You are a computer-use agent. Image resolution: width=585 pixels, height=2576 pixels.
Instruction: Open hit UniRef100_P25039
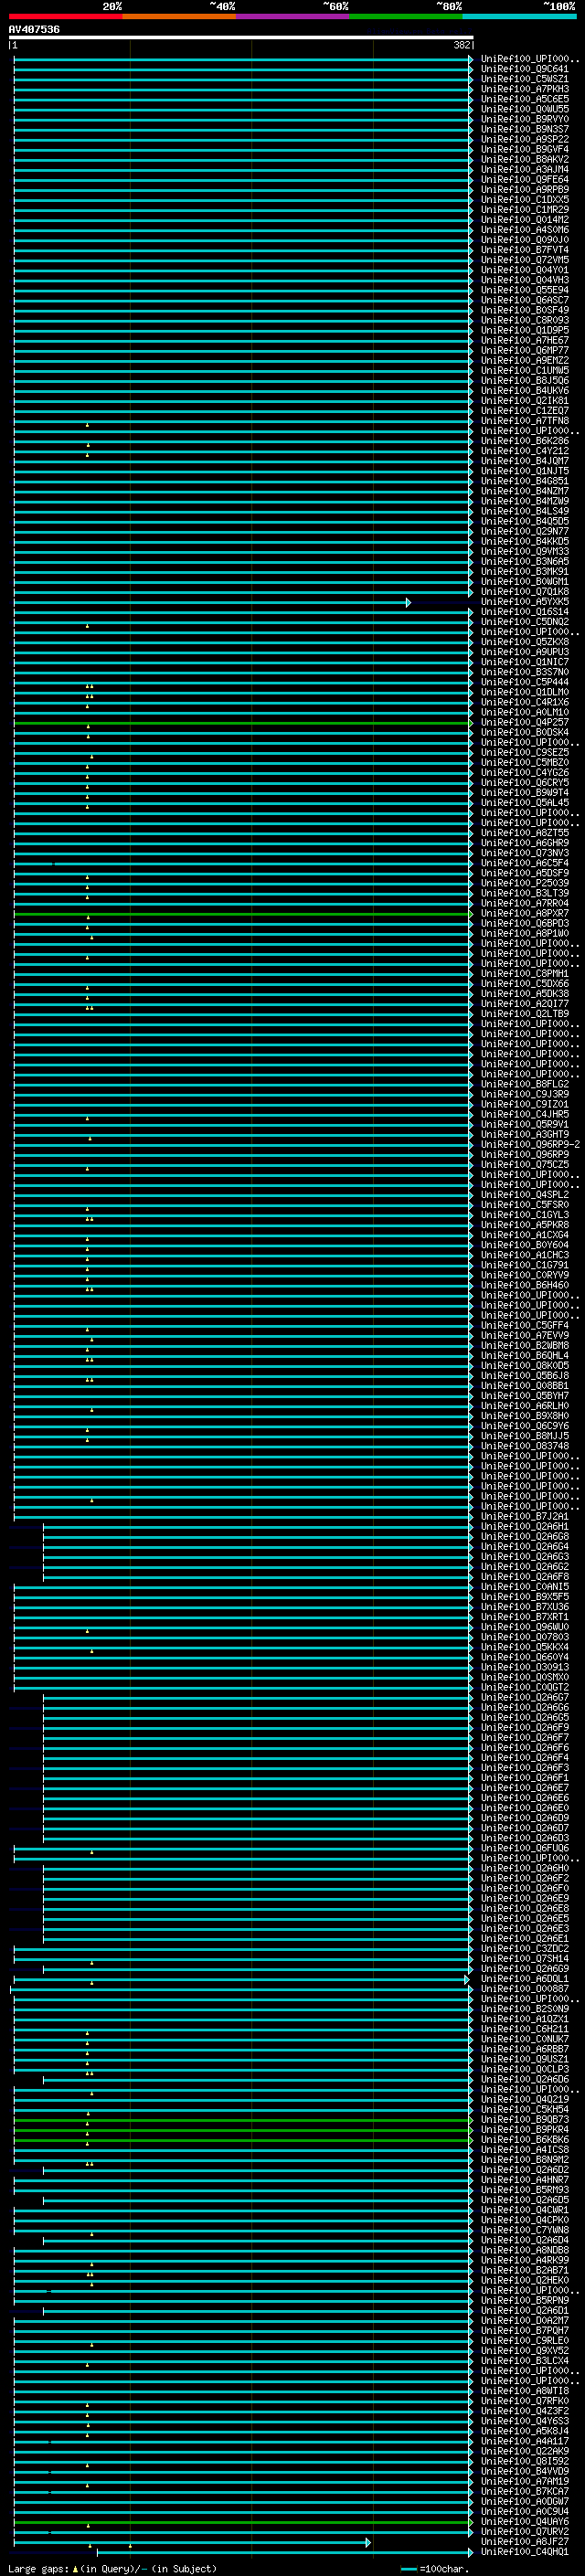525,883
